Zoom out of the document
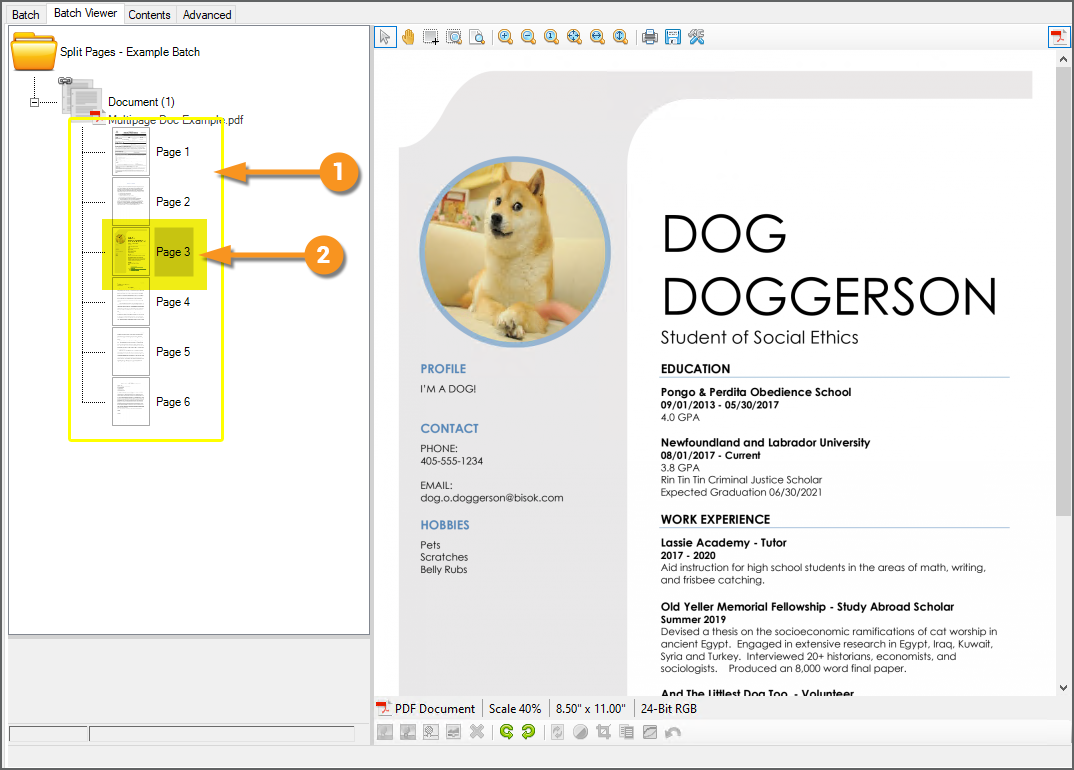 click(x=528, y=37)
